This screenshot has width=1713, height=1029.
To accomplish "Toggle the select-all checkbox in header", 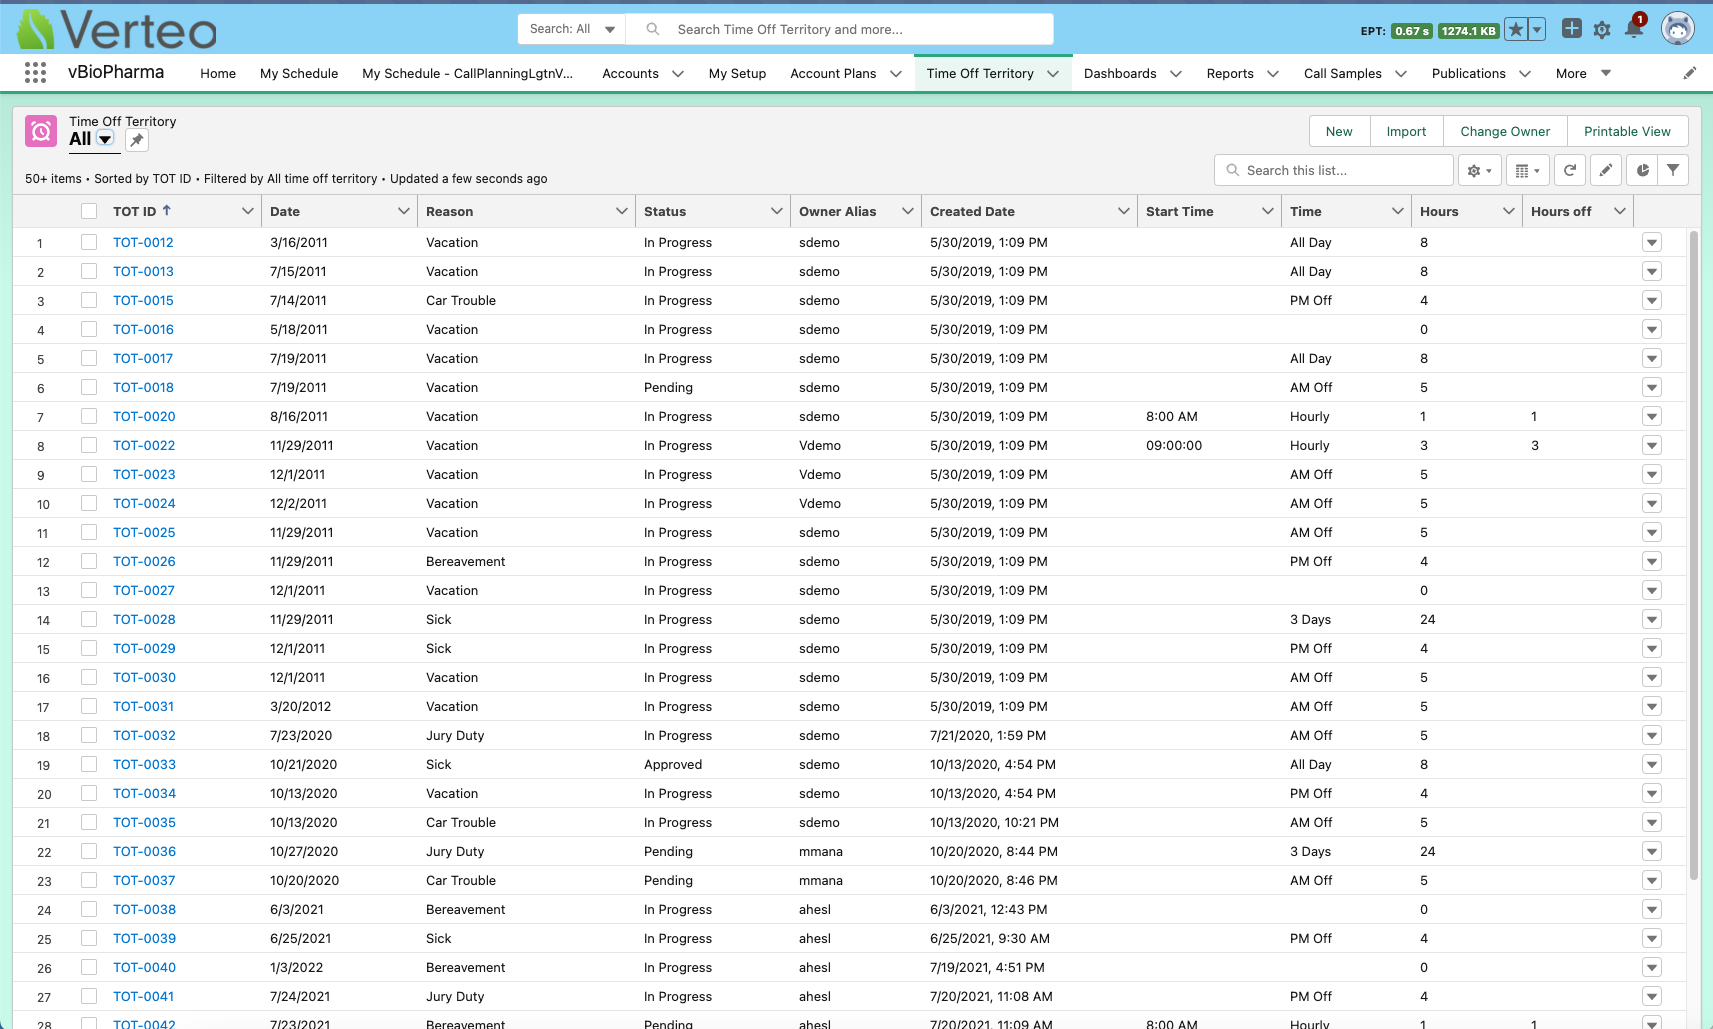I will 89,211.
